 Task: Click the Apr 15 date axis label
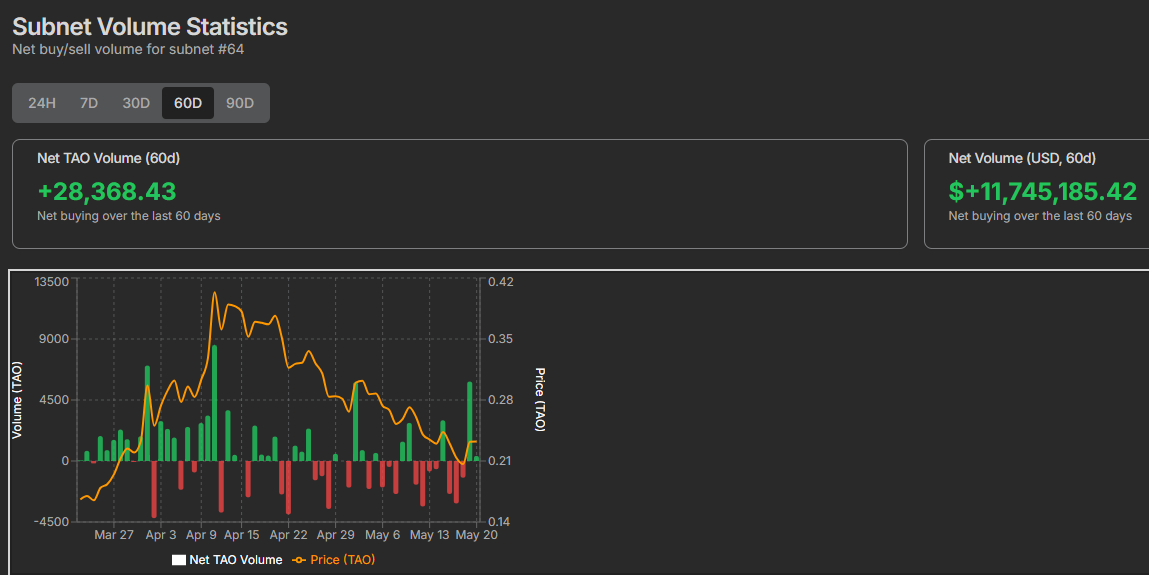pos(241,535)
